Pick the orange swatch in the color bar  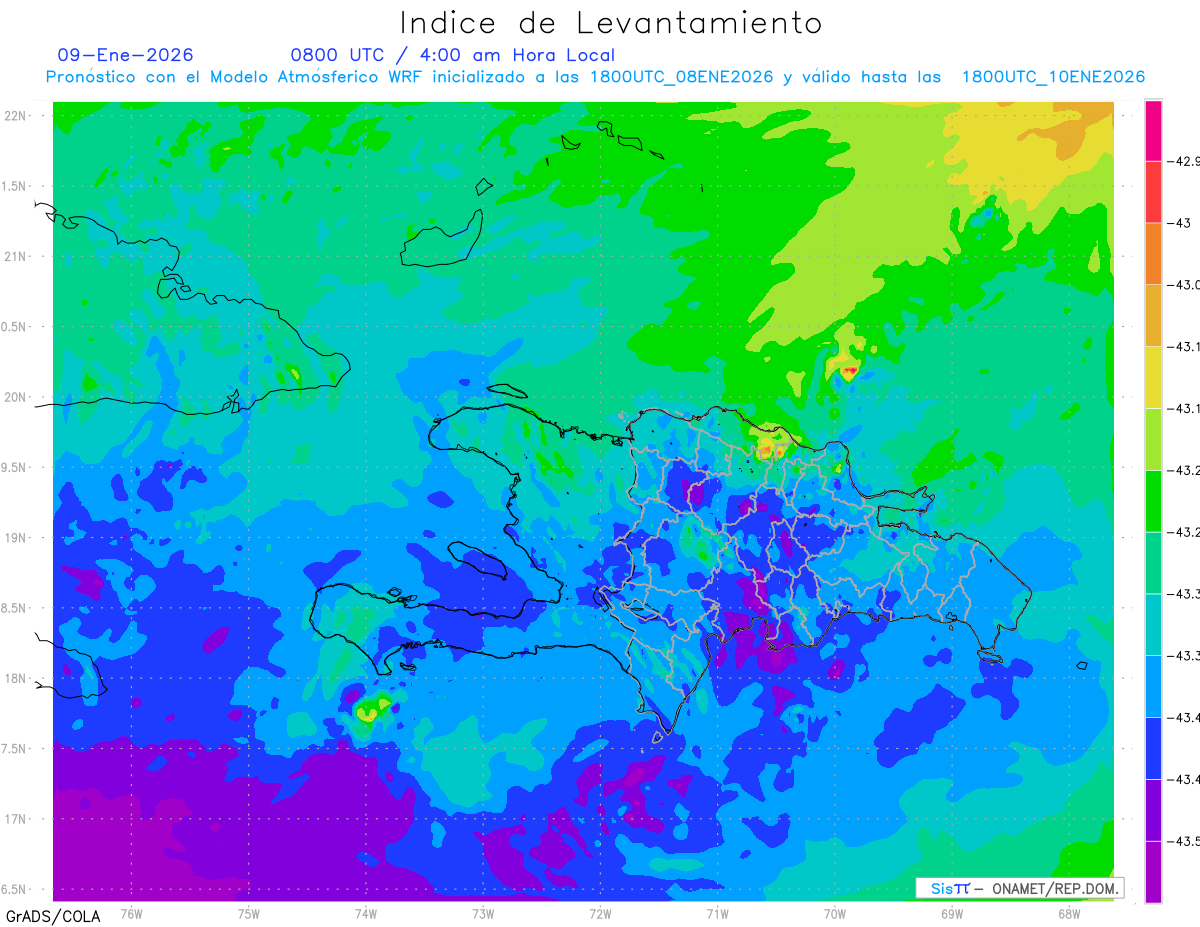(1153, 254)
